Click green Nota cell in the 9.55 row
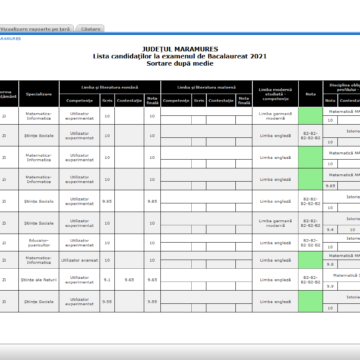This screenshot has width=360, height=360. (x=310, y=302)
